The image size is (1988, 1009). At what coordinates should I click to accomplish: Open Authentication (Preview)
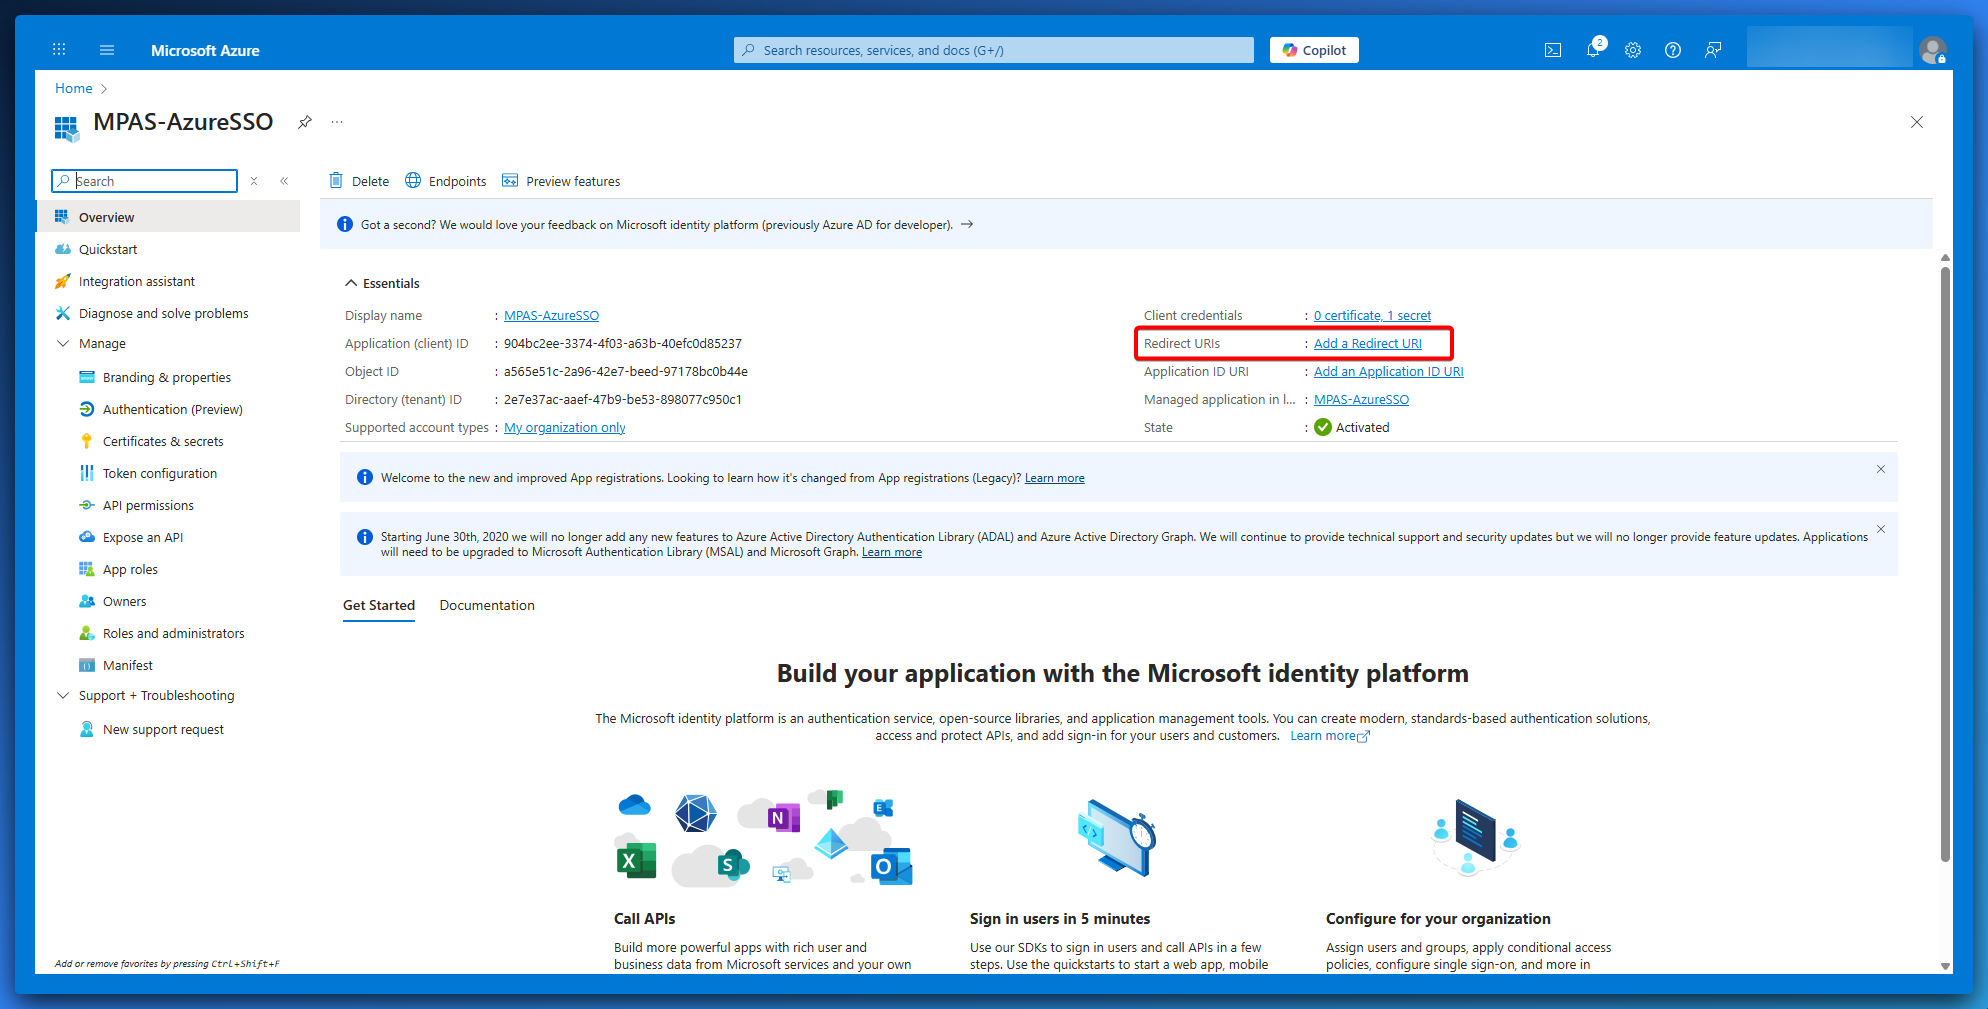click(173, 409)
